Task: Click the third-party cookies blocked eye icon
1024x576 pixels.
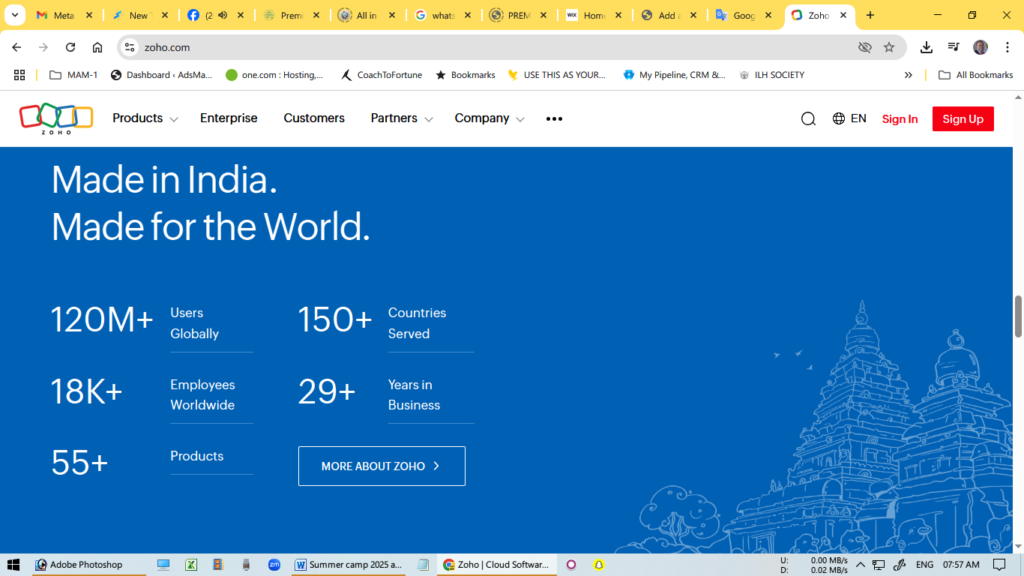Action: (x=865, y=47)
